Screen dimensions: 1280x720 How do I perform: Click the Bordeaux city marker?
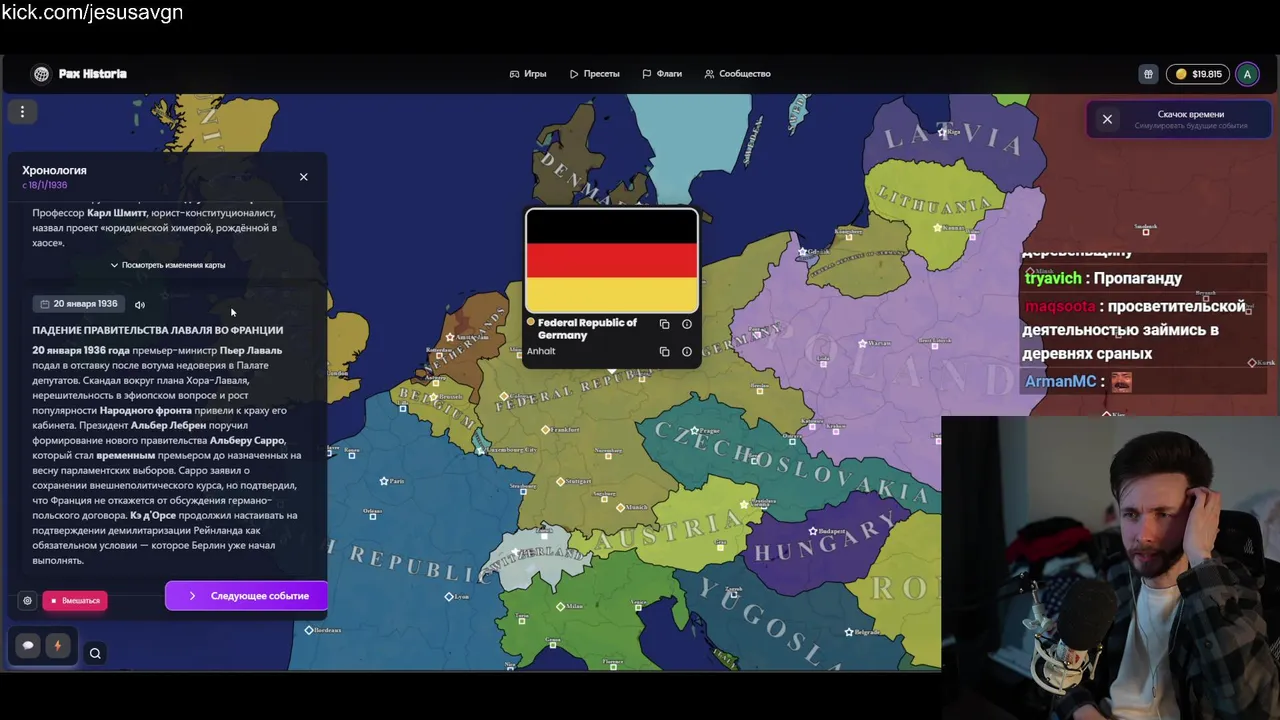(309, 630)
